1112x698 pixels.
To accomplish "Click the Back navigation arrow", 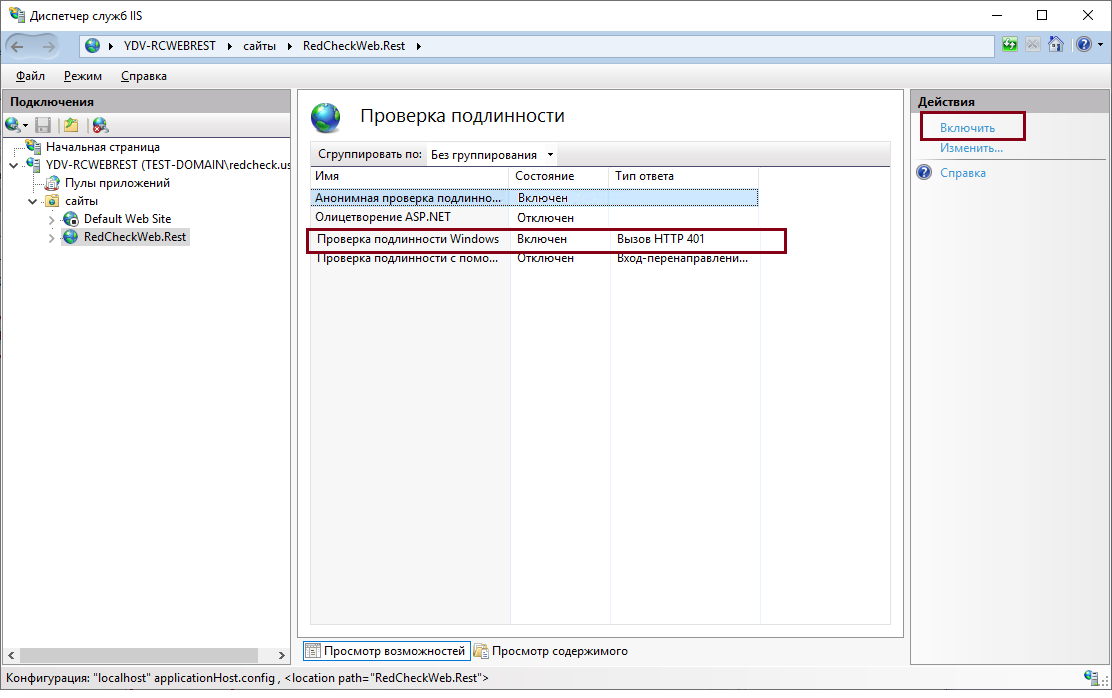I will tap(19, 46).
